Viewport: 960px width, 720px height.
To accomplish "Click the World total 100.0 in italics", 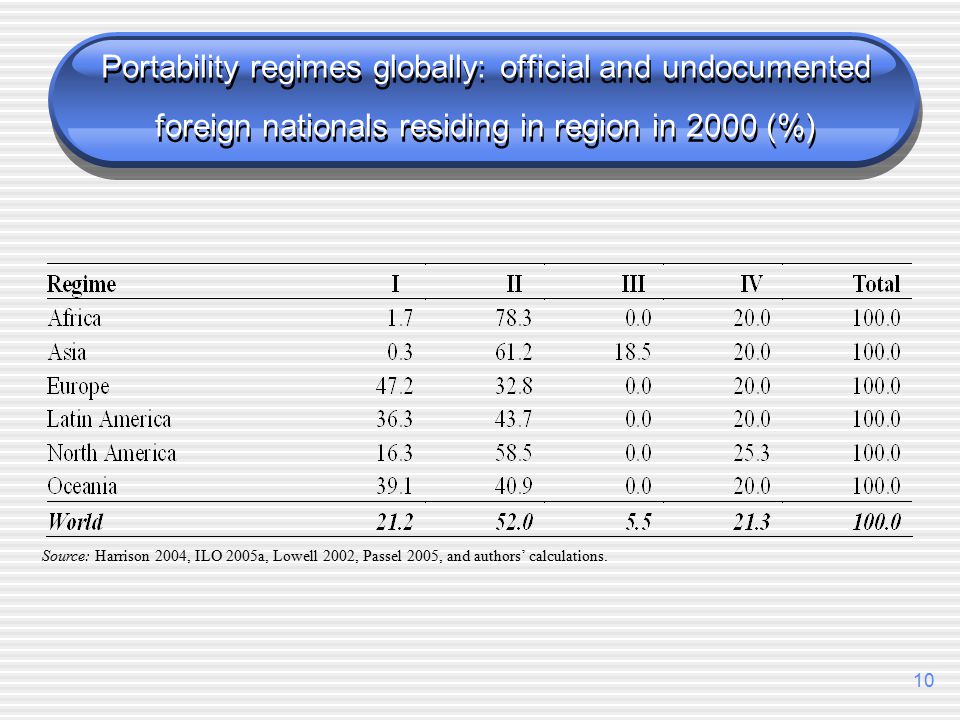I will tap(876, 522).
